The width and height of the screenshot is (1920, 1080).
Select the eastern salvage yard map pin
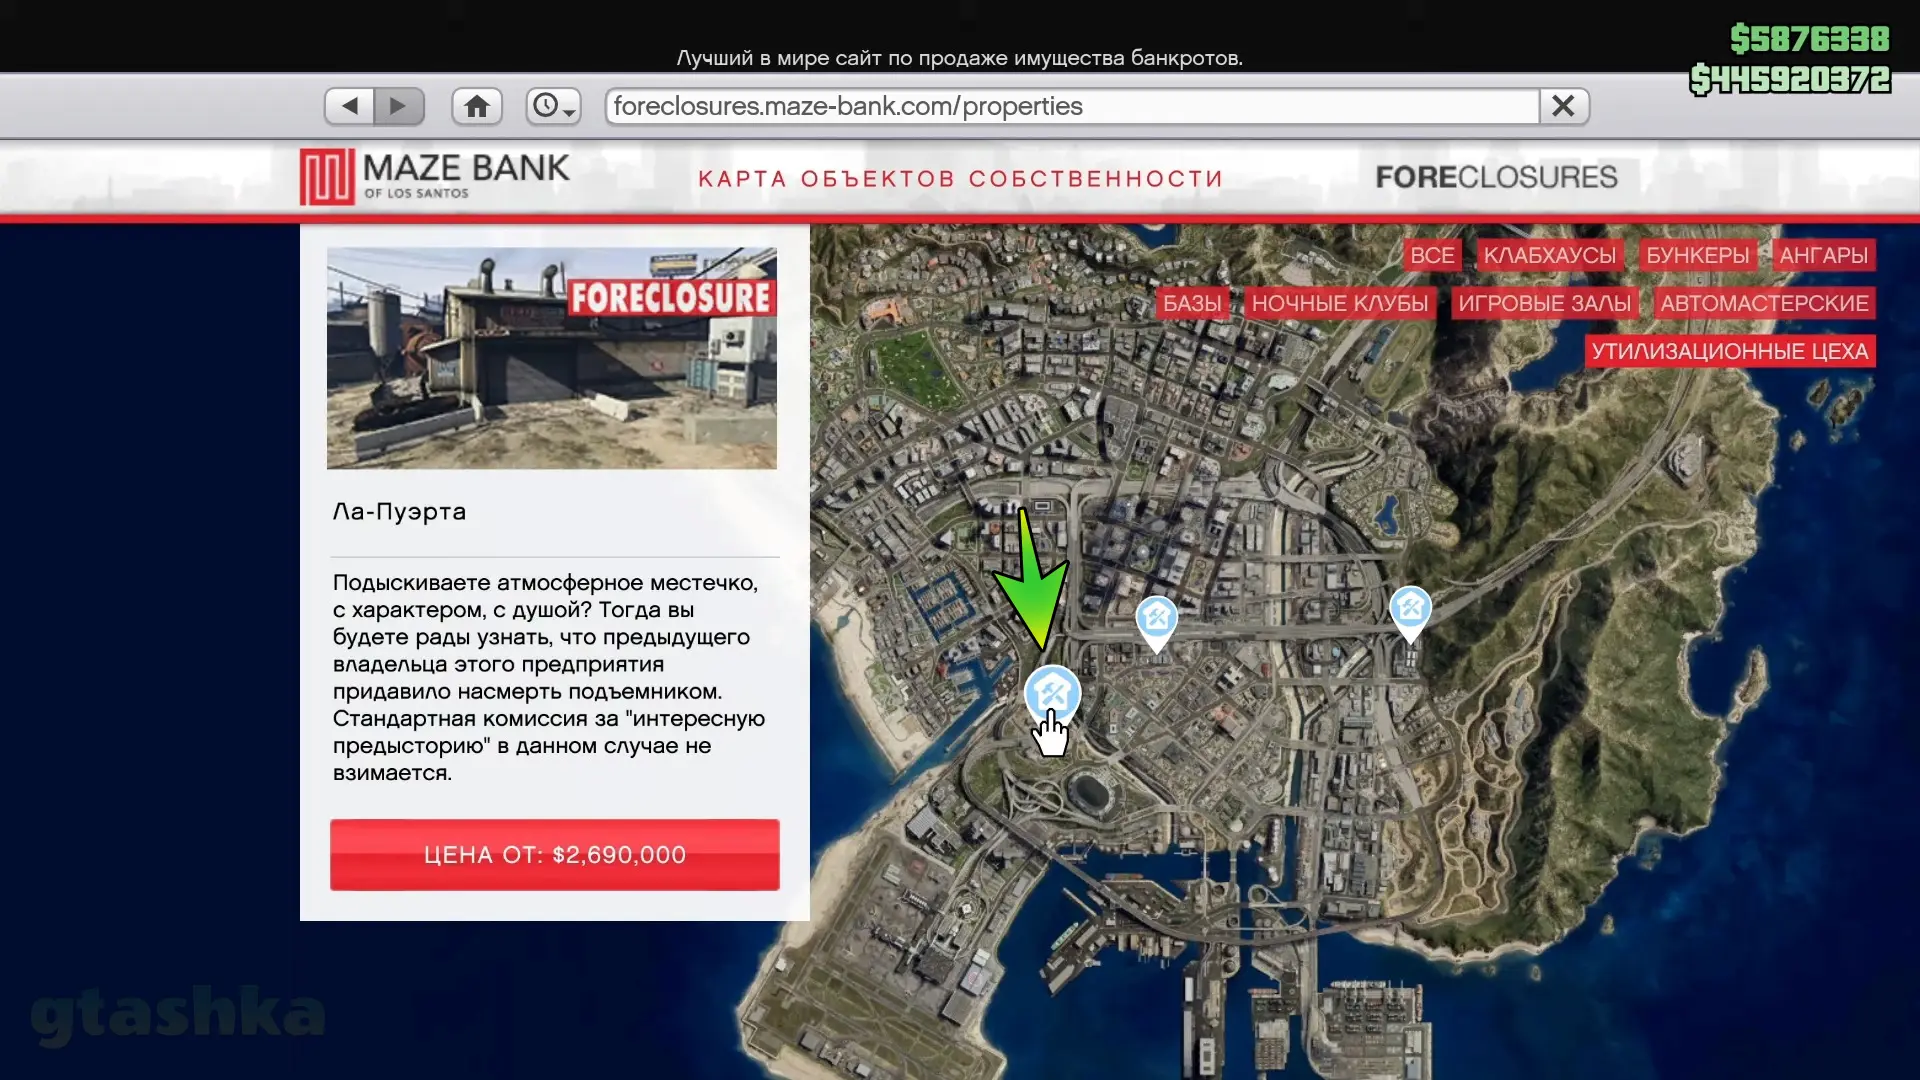1410,613
